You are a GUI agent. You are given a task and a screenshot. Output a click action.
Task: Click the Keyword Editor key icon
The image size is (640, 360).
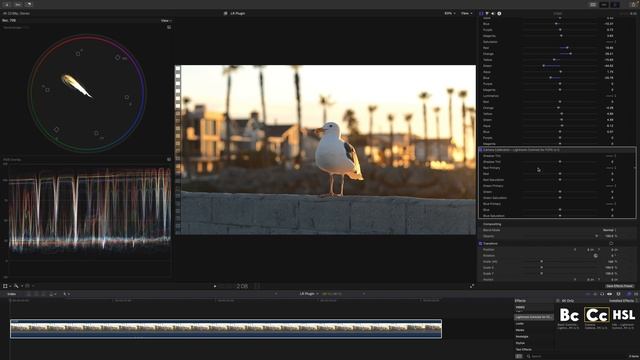tap(18, 4)
